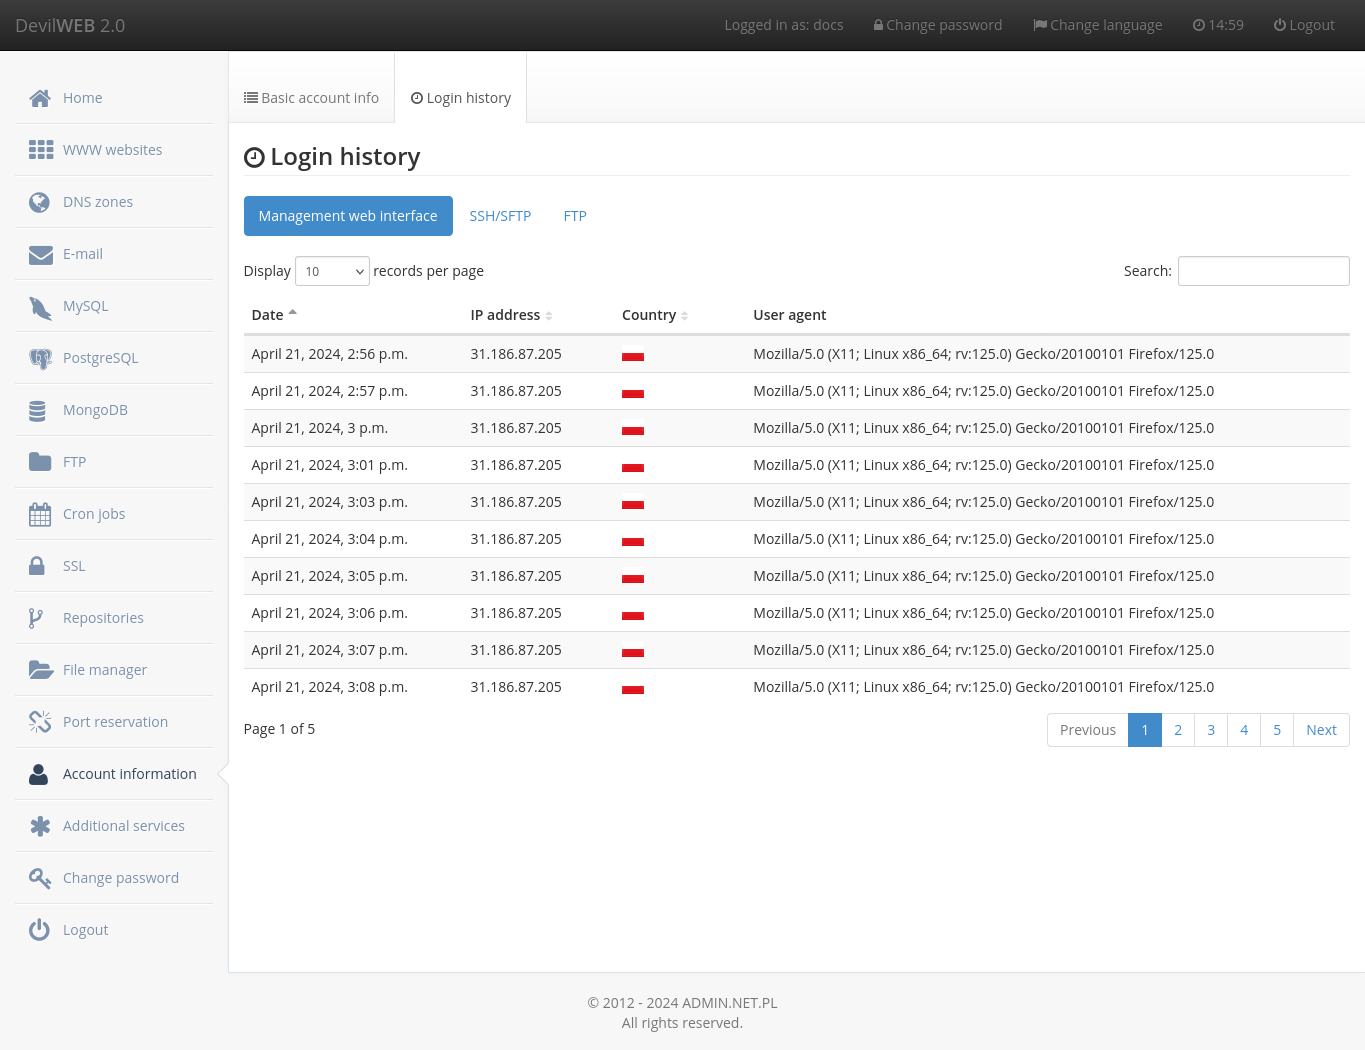Open the File manager
This screenshot has width=1365, height=1050.
pyautogui.click(x=104, y=669)
